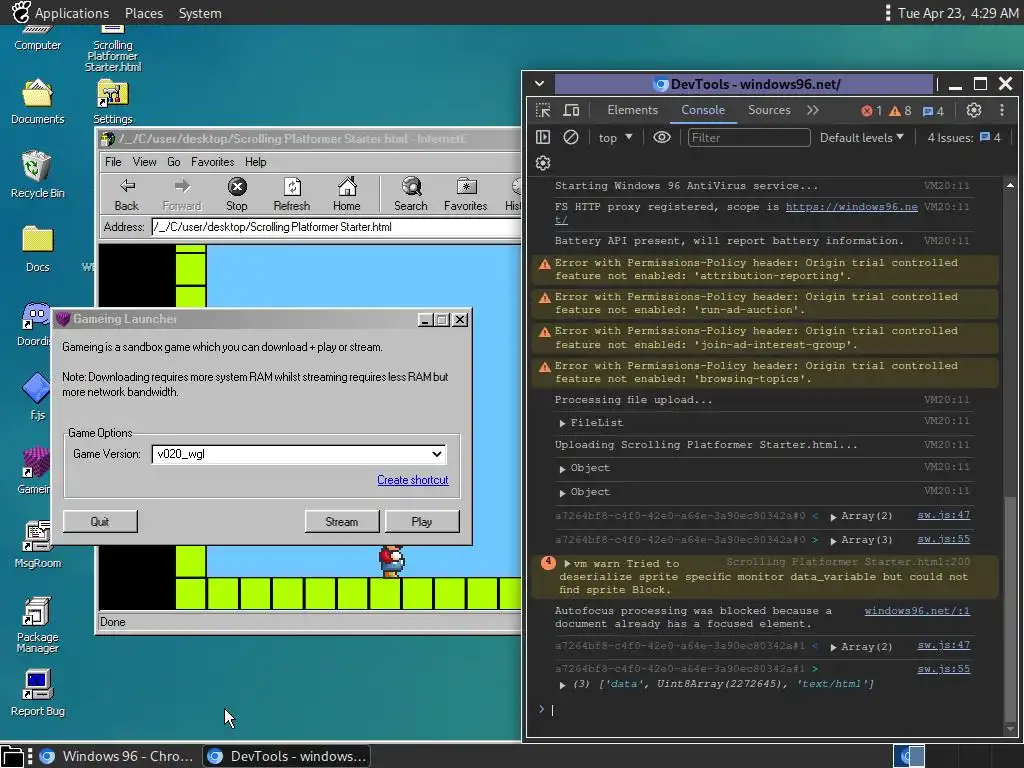This screenshot has height=768, width=1024.
Task: Click the Stop icon in browser toolbar
Action: tap(236, 194)
